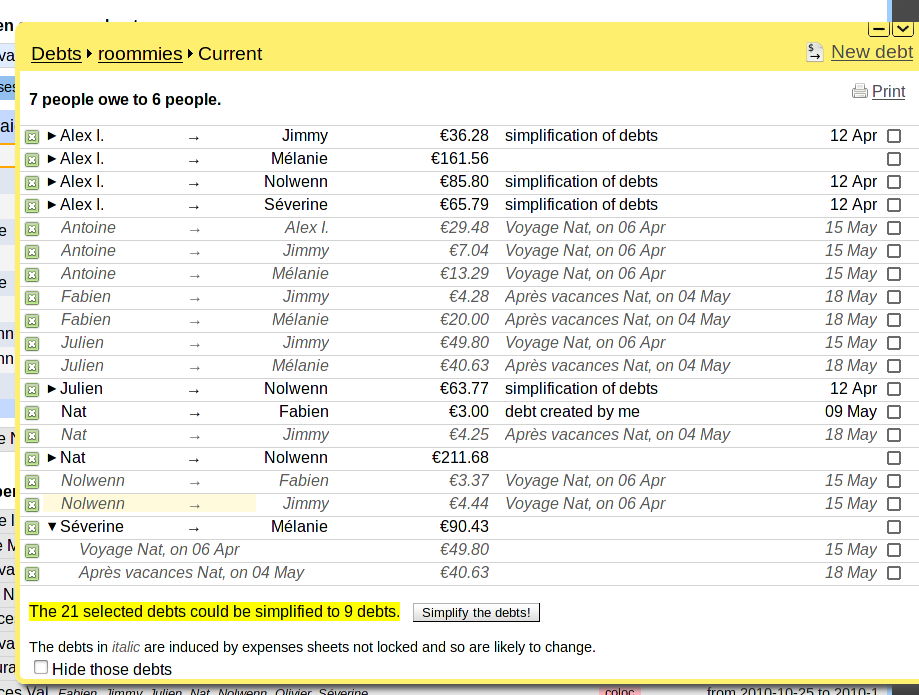Tick the Séverine to Mélanie €90.43 checkbox
Image resolution: width=919 pixels, height=695 pixels.
coord(894,527)
